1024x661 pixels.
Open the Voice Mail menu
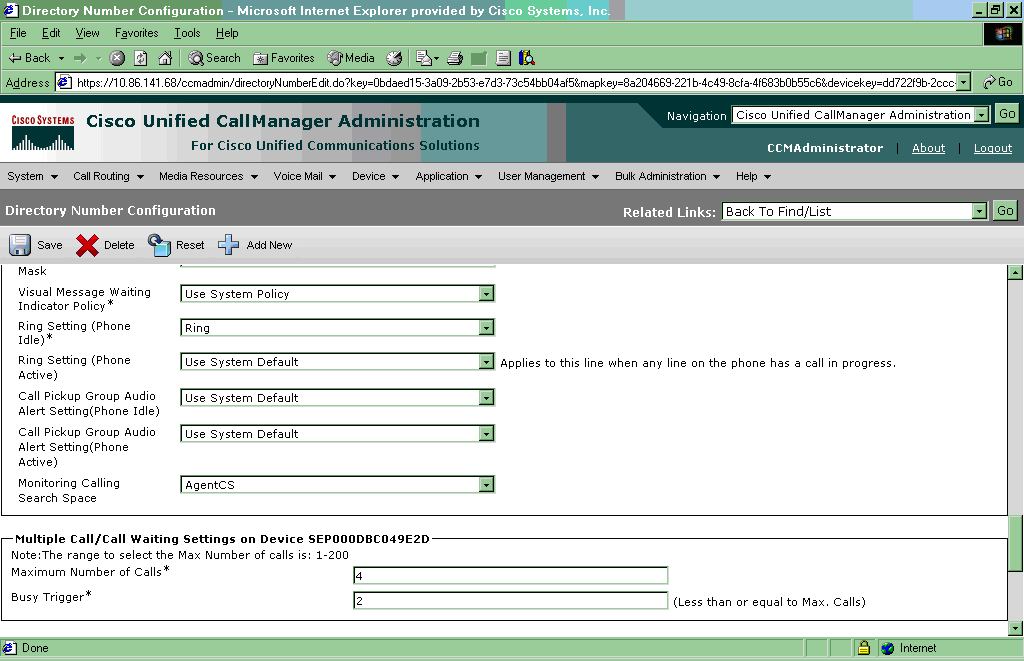(x=304, y=176)
